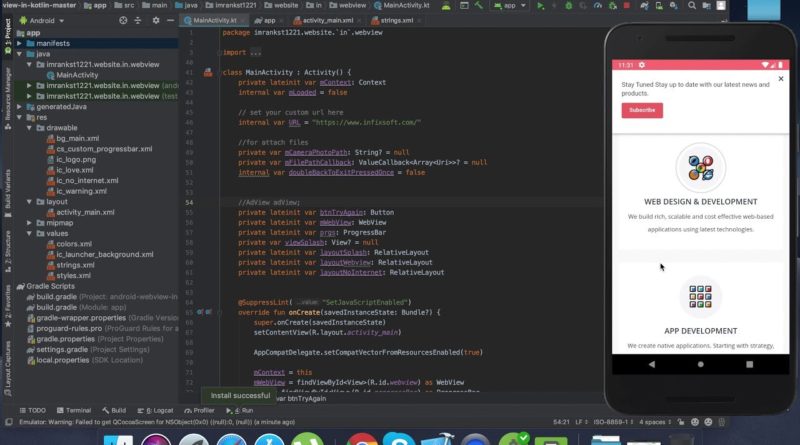Open the Logcat tool window
Viewport: 800px width, 445px height.
click(x=156, y=410)
